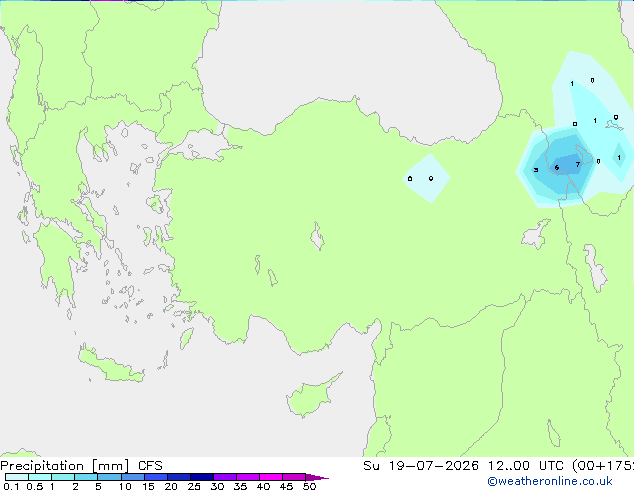Viewport: 634px width, 490px height.
Task: Click the 0.5–1 mm legend color swatch
Action: point(40,477)
